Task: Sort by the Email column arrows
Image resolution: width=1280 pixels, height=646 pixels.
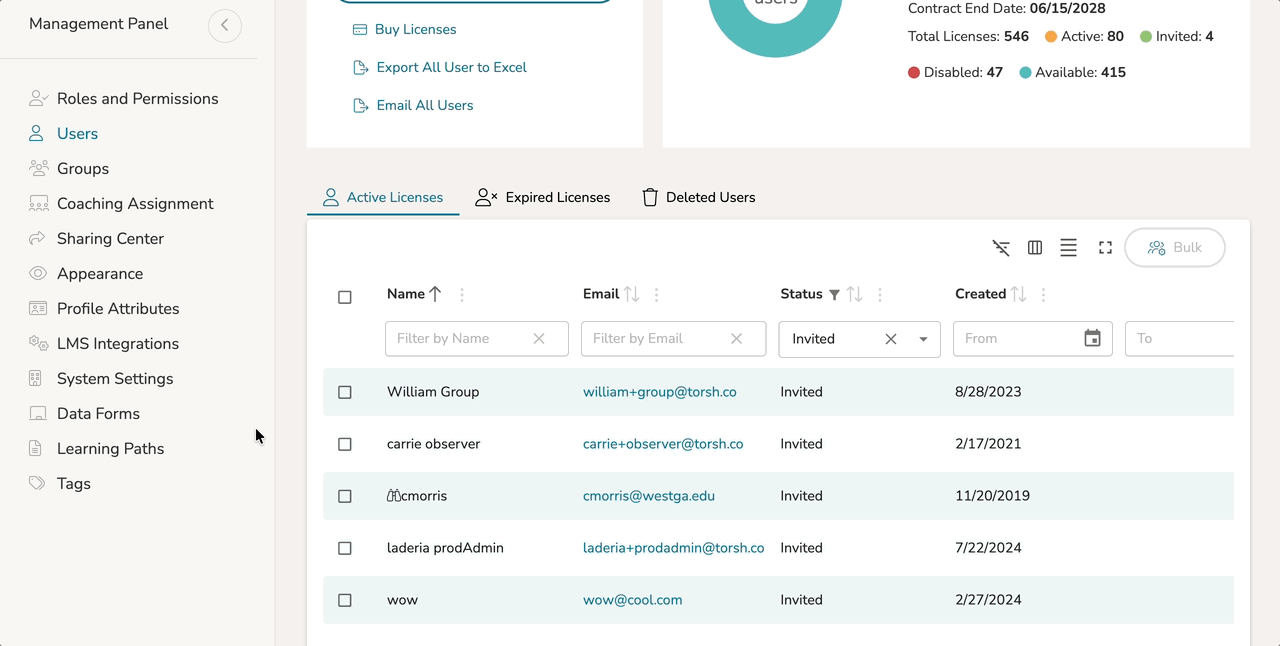Action: pyautogui.click(x=631, y=294)
